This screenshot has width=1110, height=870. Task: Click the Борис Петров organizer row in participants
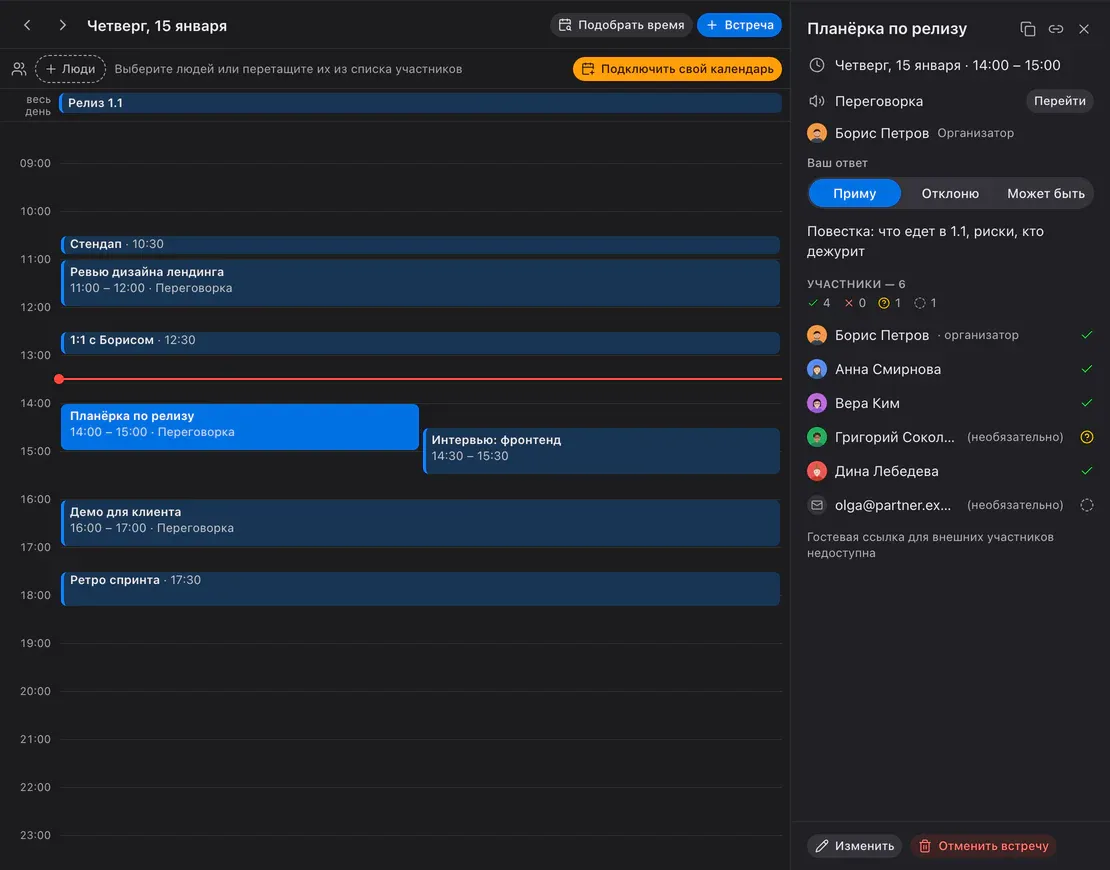click(x=950, y=335)
